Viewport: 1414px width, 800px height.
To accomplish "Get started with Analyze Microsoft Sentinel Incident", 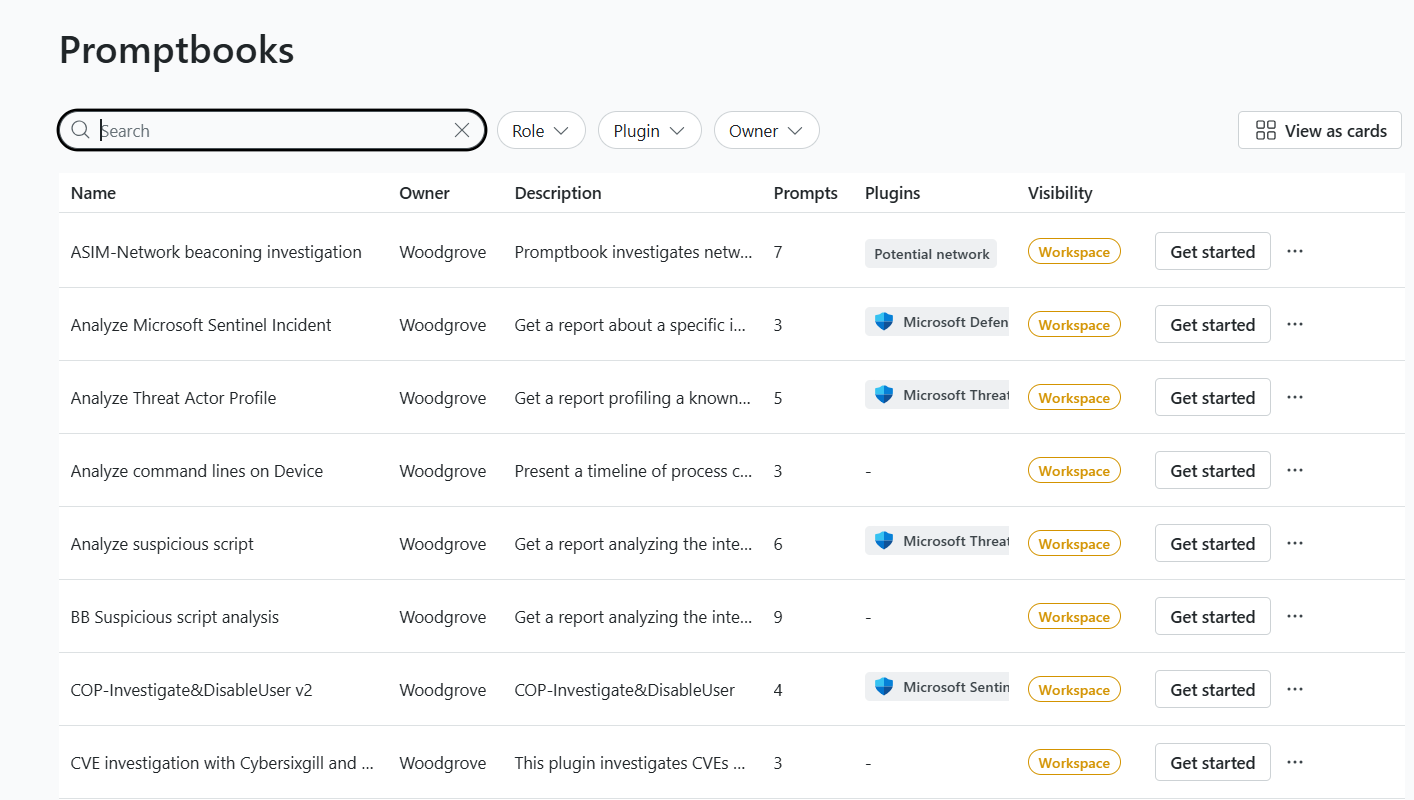I will point(1212,324).
